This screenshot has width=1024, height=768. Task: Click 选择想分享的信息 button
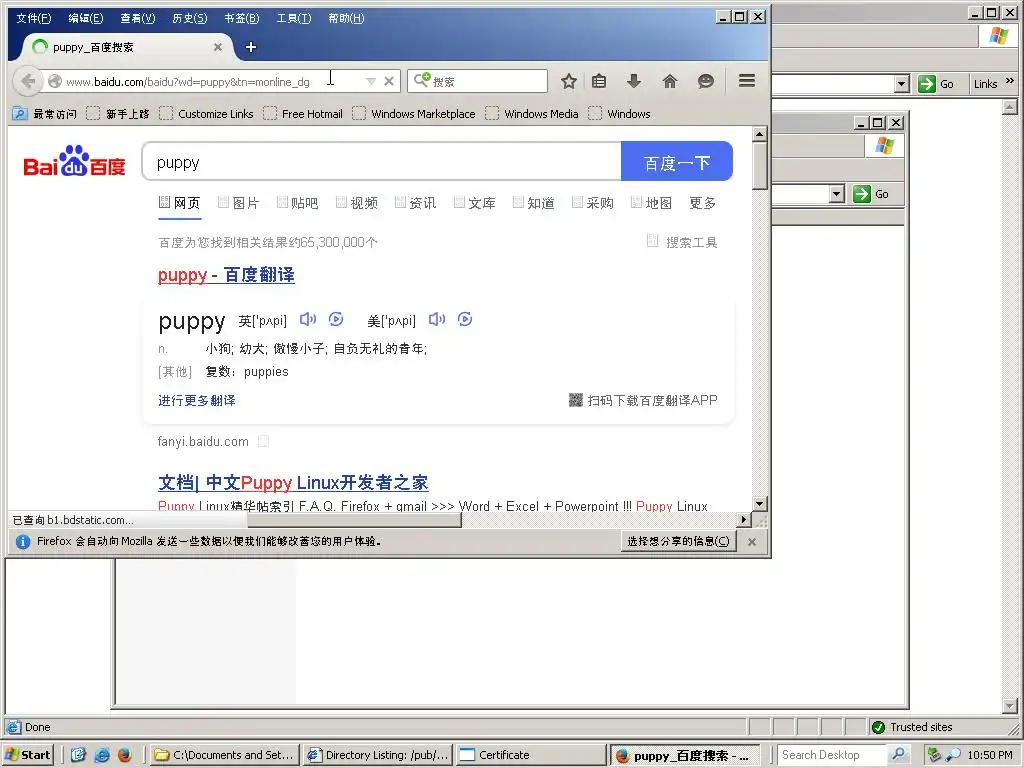[x=679, y=541]
